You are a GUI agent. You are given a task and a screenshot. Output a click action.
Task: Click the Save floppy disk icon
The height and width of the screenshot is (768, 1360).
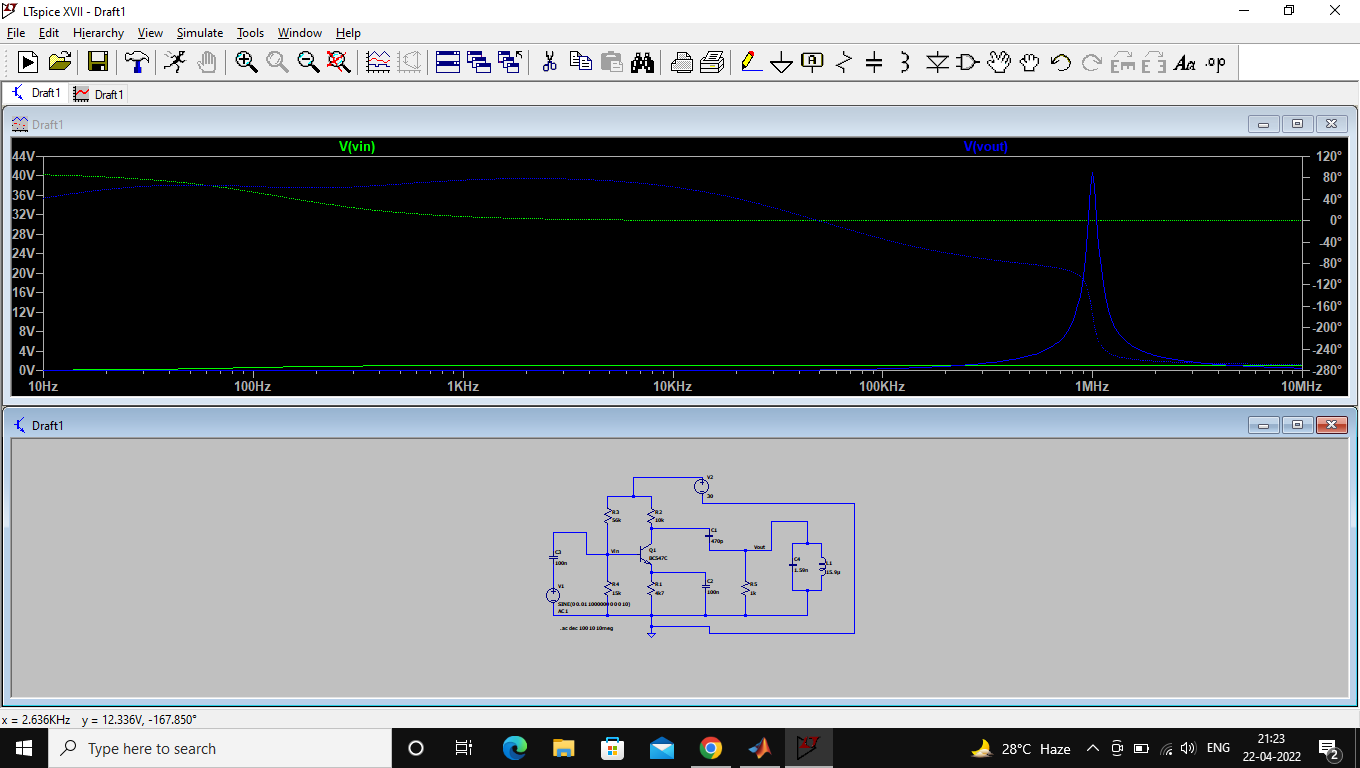[x=98, y=62]
